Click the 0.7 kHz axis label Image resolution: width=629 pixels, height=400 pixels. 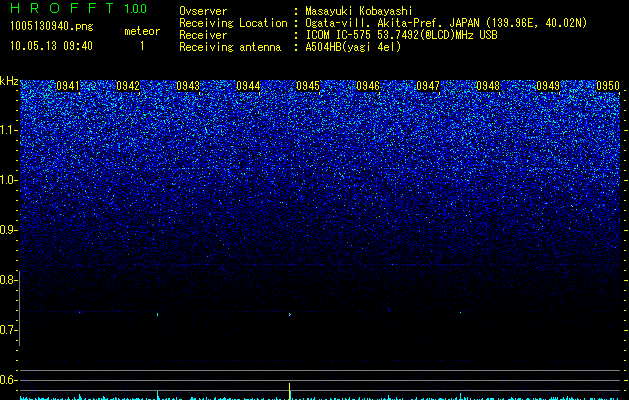tap(9, 330)
